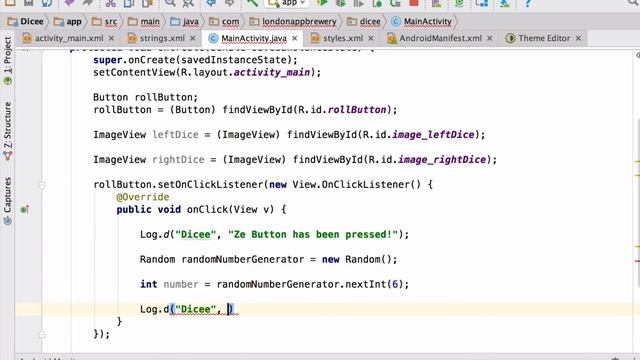This screenshot has width=640, height=360.
Task: Click the Copy icon in the toolbar
Action: (x=129, y=3)
